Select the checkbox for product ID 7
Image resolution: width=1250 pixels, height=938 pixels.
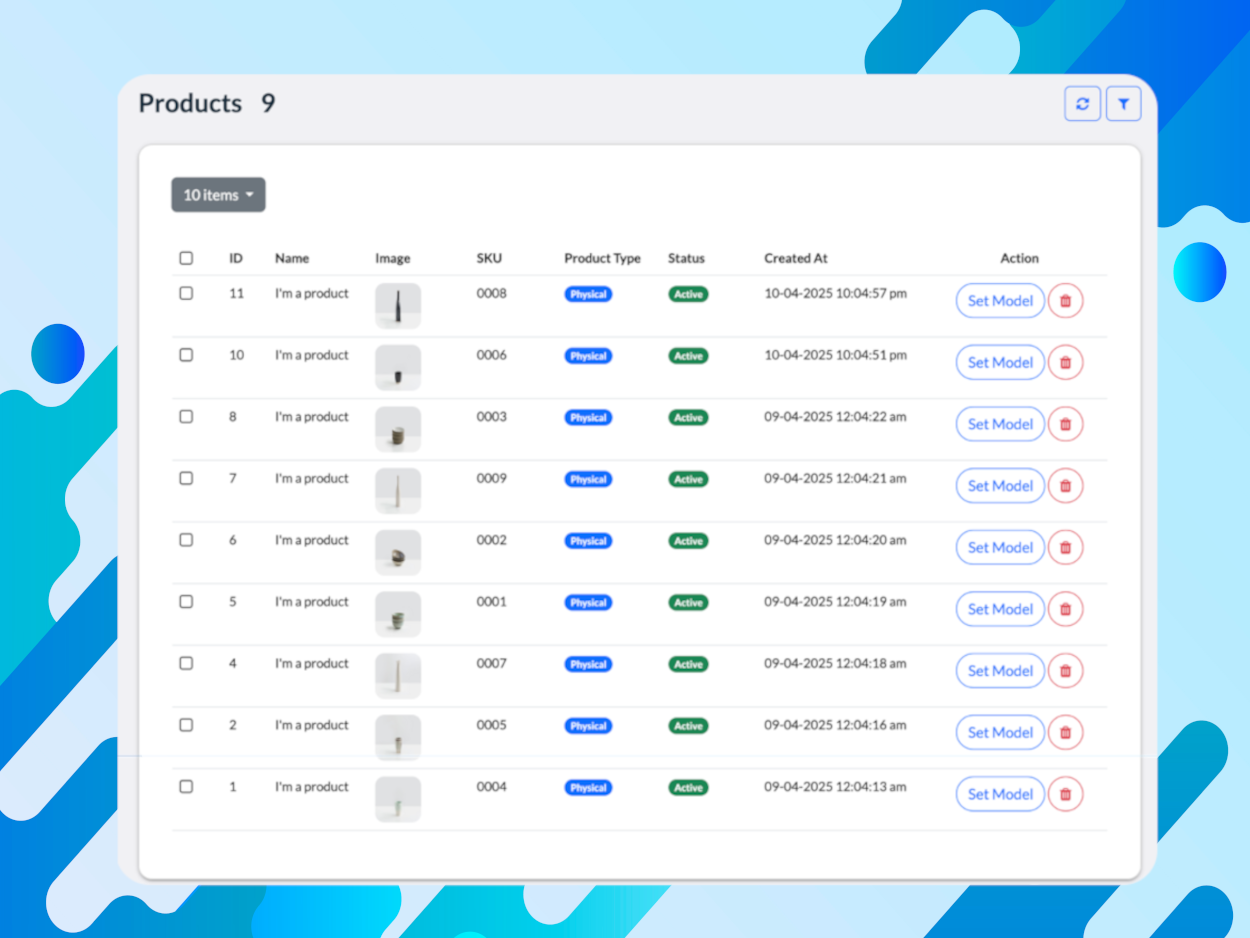point(186,478)
